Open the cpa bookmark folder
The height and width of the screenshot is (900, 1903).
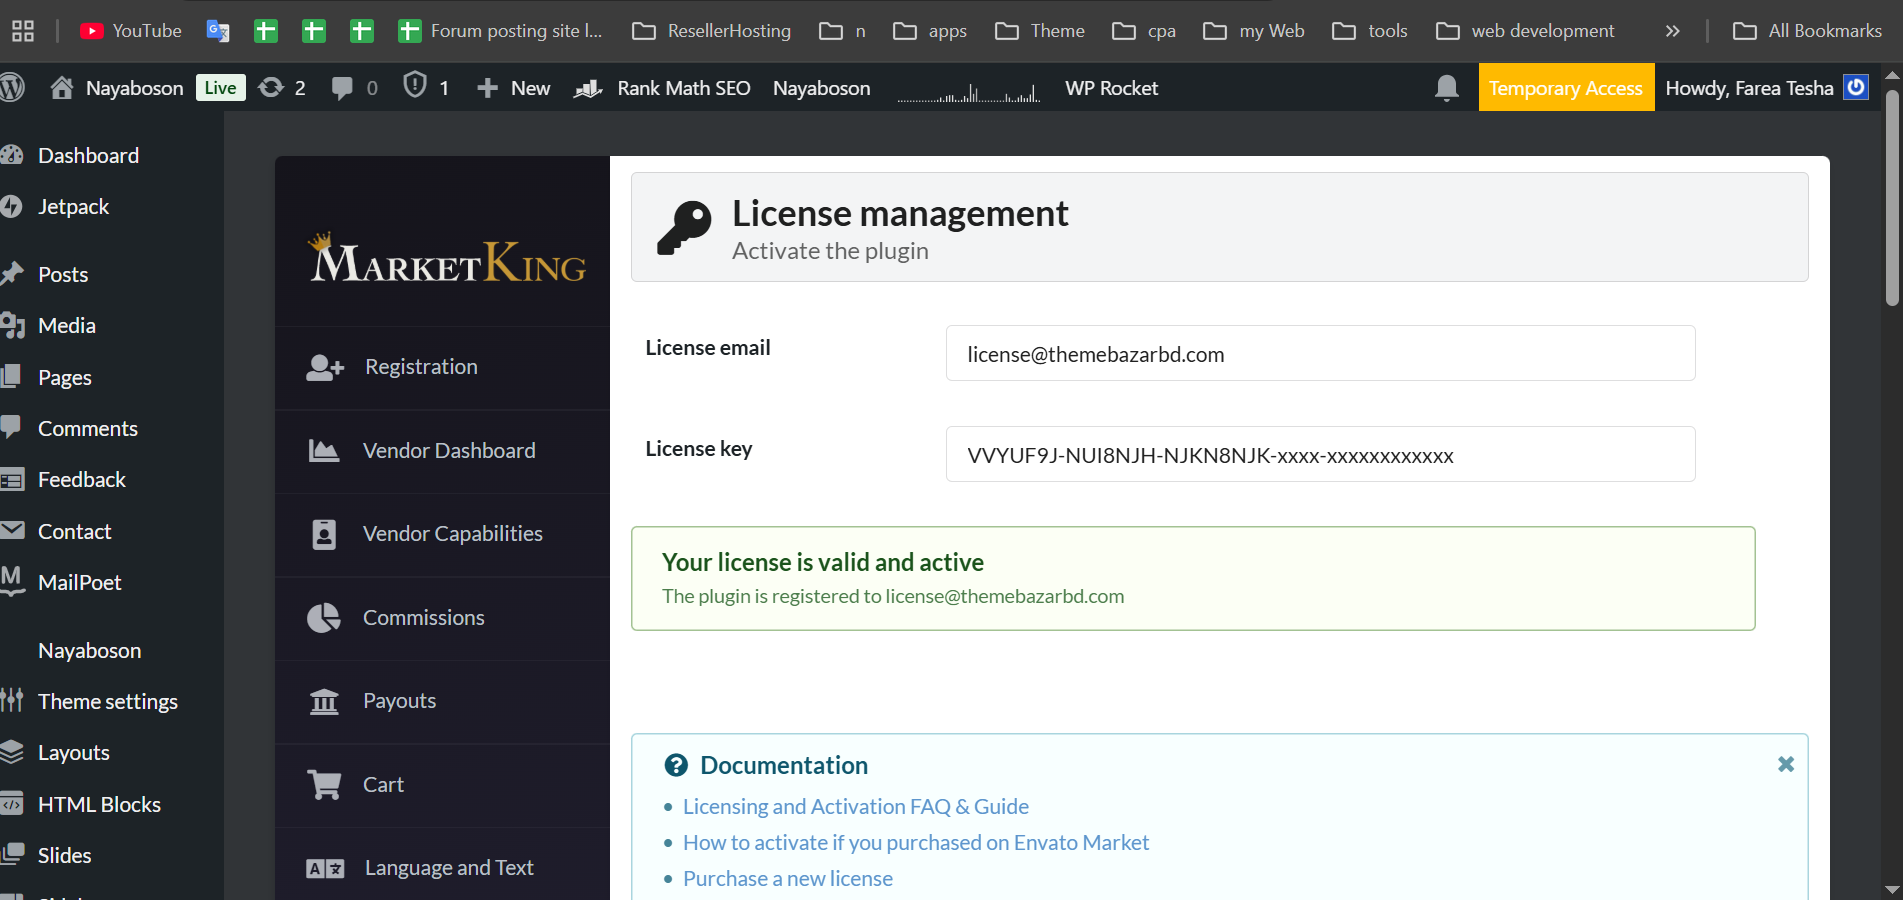tap(1144, 31)
